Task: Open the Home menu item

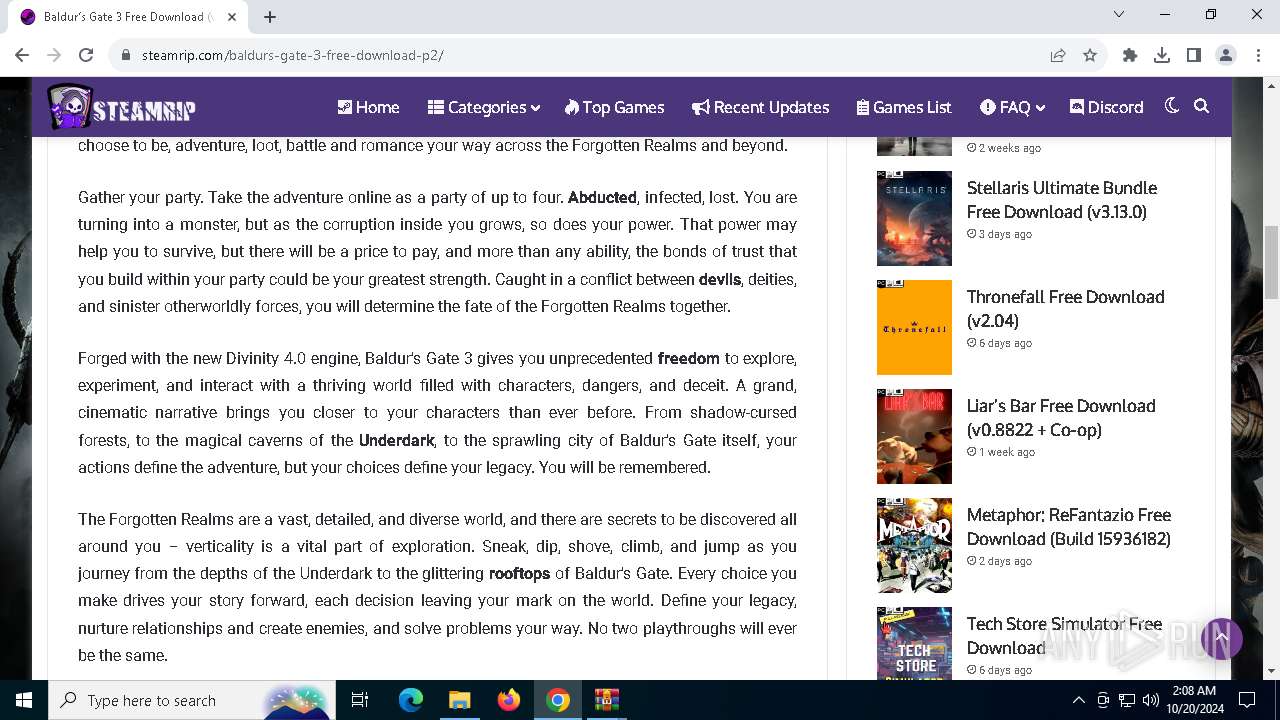Action: 368,107
